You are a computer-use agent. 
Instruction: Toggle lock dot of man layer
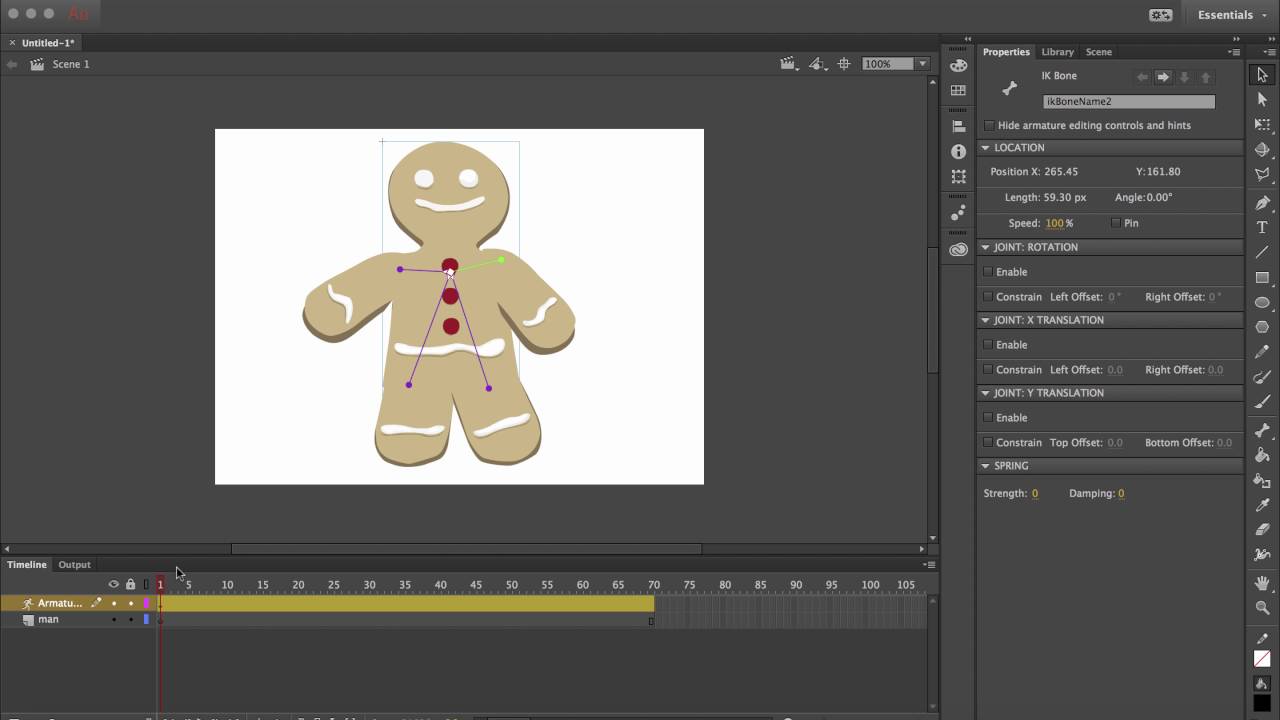point(130,620)
